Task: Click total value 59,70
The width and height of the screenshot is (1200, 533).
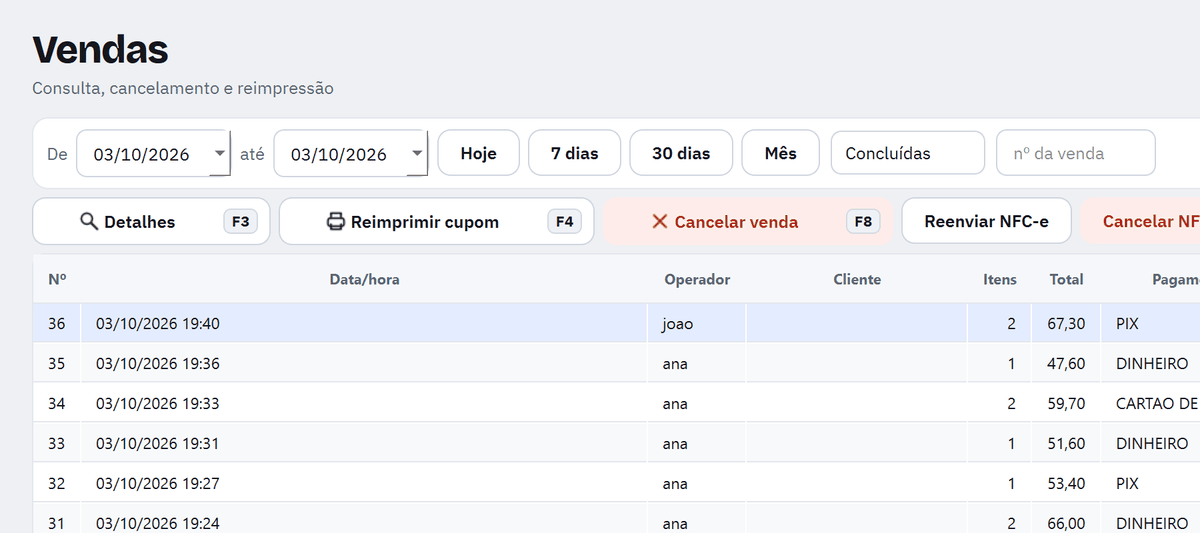Action: [x=1066, y=404]
